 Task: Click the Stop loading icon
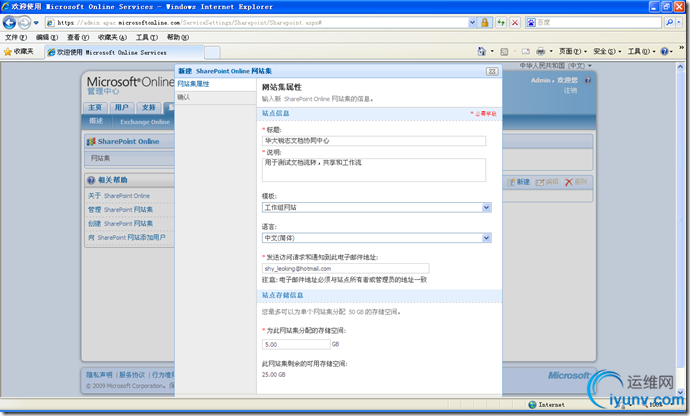(515, 22)
